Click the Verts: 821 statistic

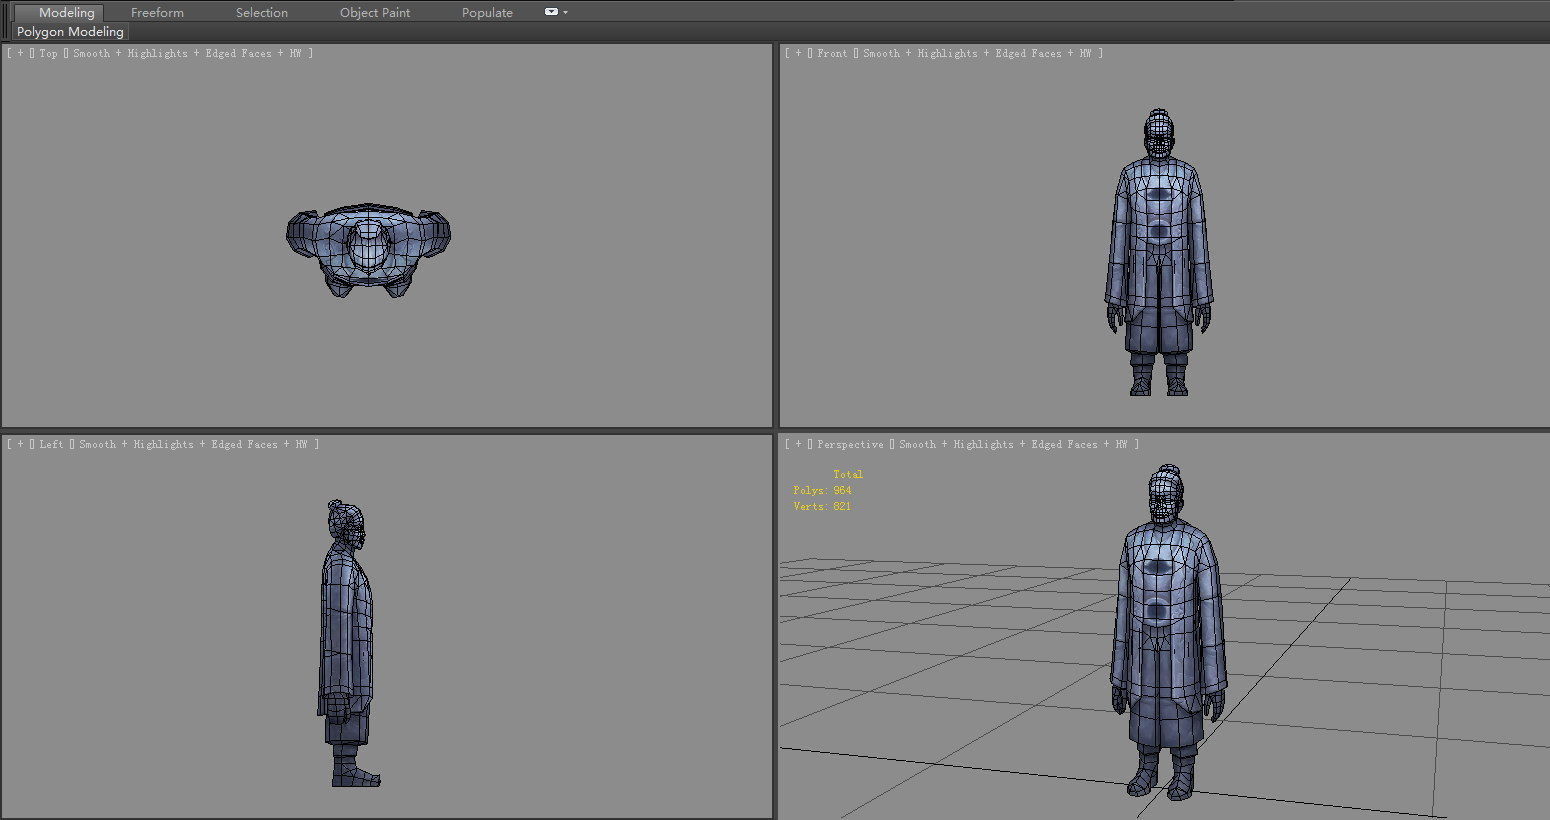pos(822,506)
